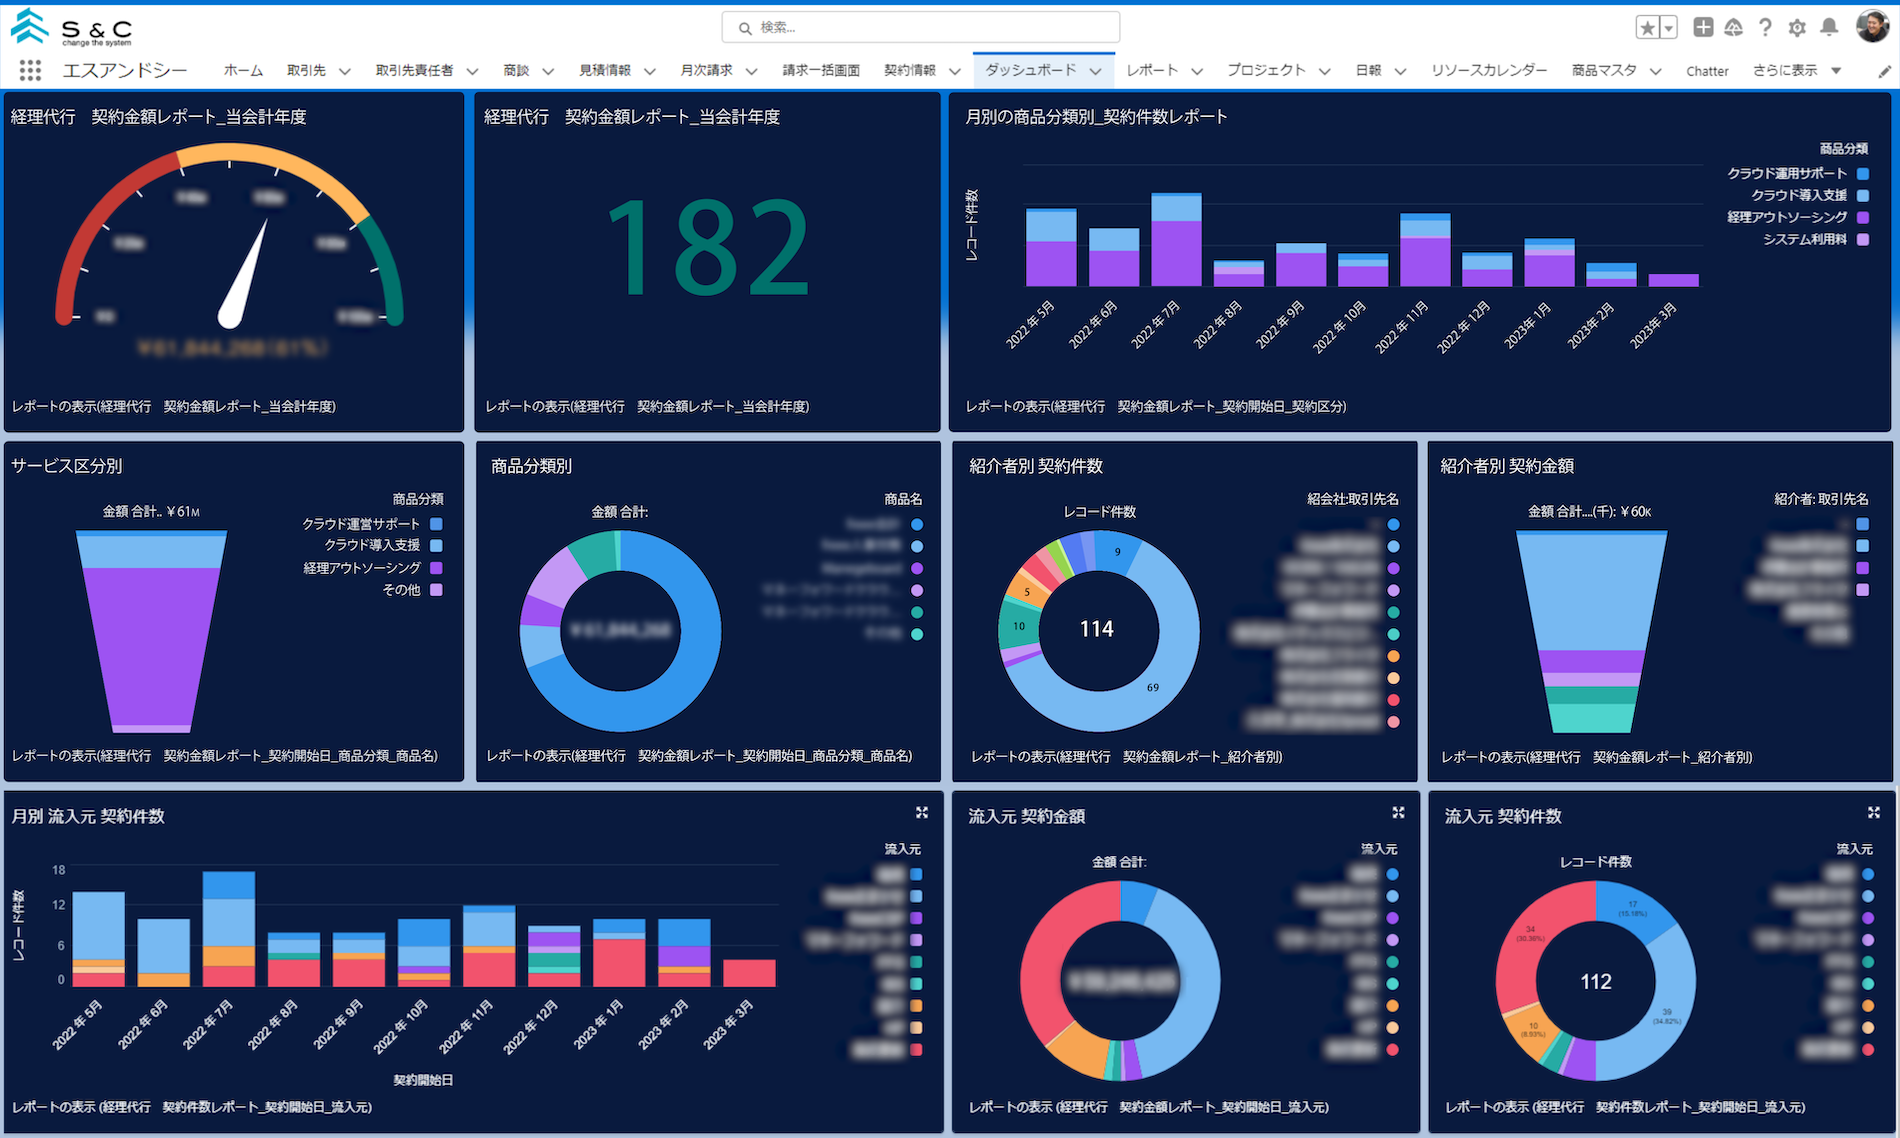Expand the 契約情報 tab dropdown chevron

(954, 71)
